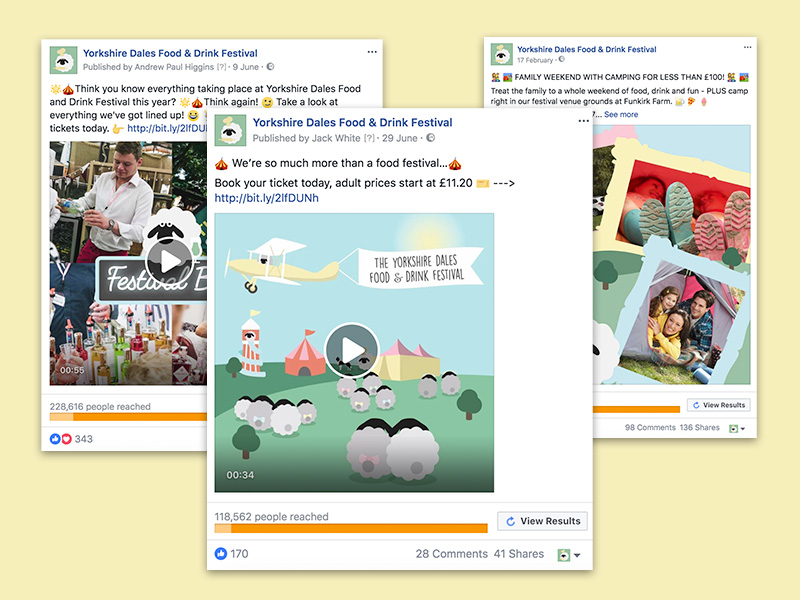The image size is (800, 600).
Task: Click the 343 reactions count
Action: [84, 439]
